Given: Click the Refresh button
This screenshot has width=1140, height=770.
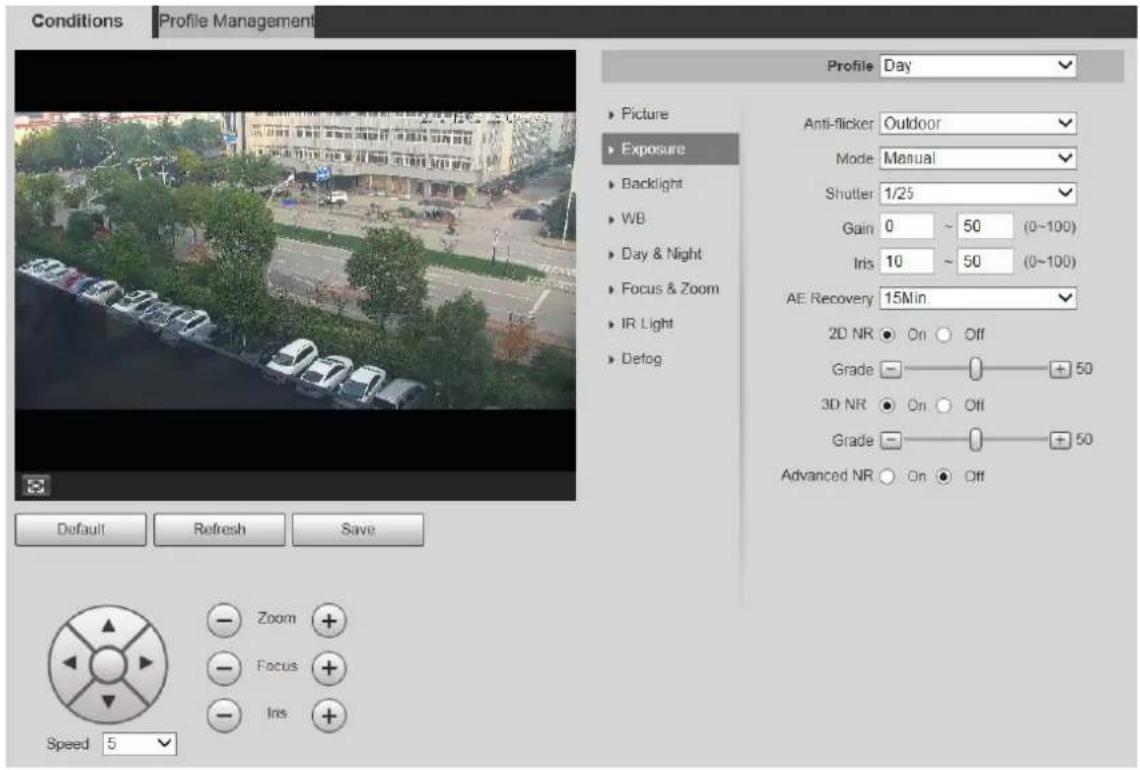Looking at the screenshot, I should click(x=220, y=529).
